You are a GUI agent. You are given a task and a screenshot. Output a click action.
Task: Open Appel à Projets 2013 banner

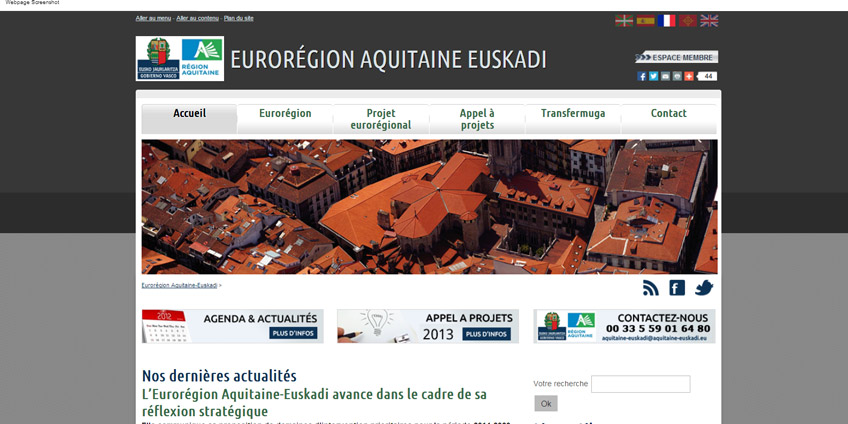[x=428, y=326]
